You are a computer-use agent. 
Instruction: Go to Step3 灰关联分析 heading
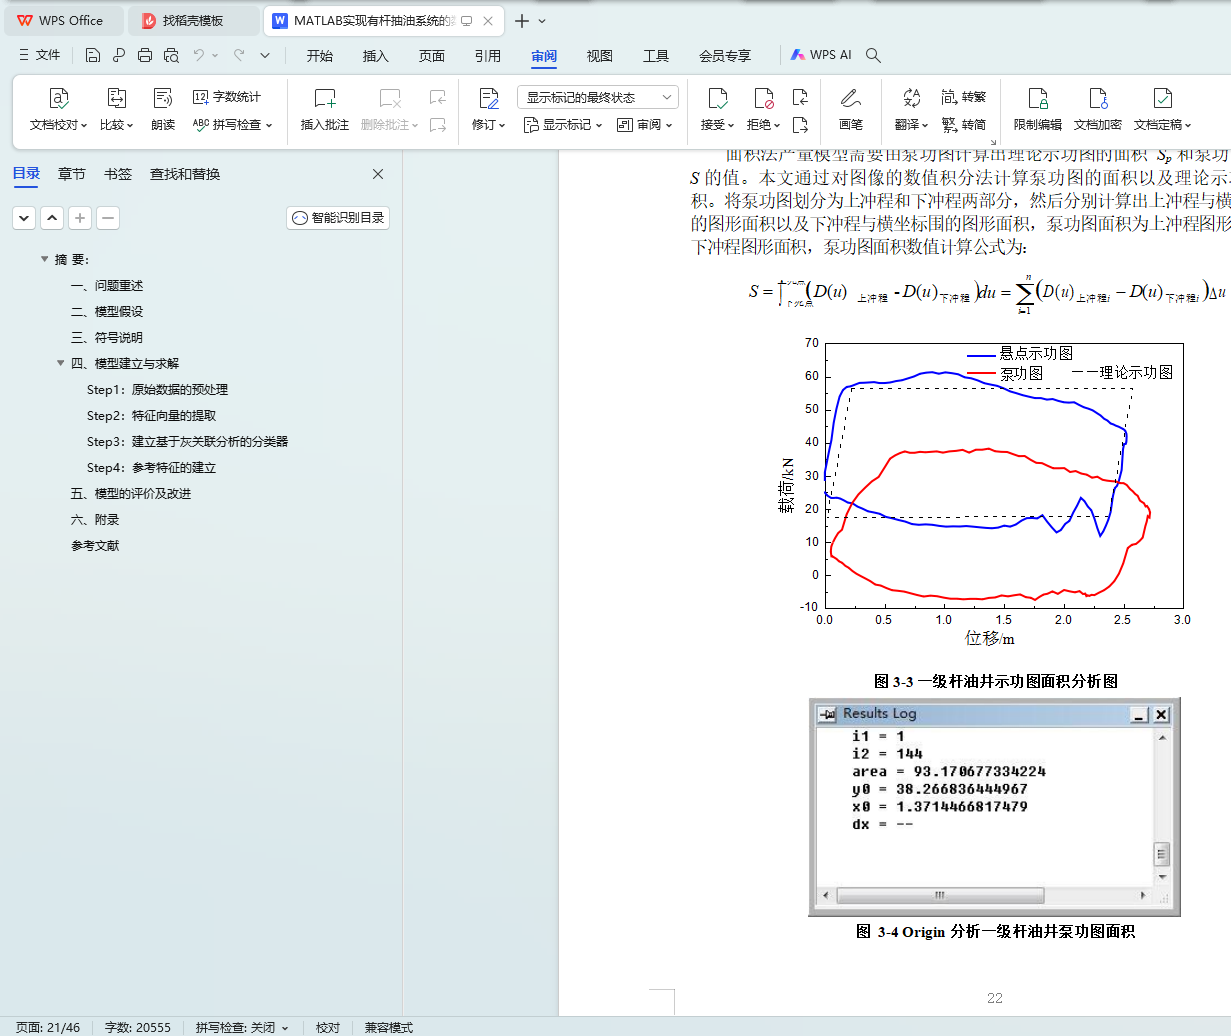[187, 442]
